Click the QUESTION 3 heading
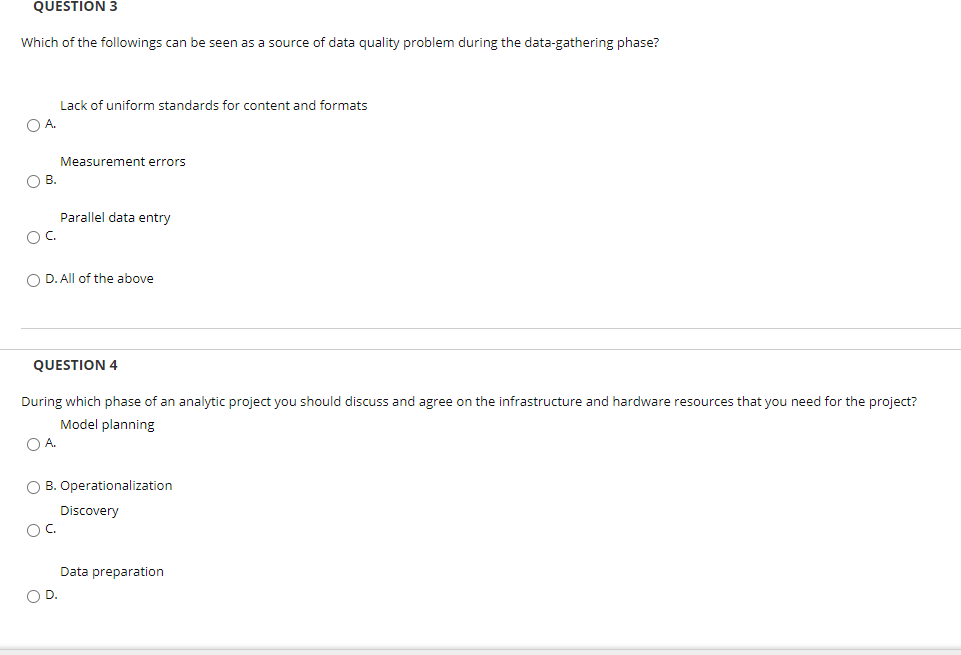The height and width of the screenshot is (655, 961). [x=74, y=7]
